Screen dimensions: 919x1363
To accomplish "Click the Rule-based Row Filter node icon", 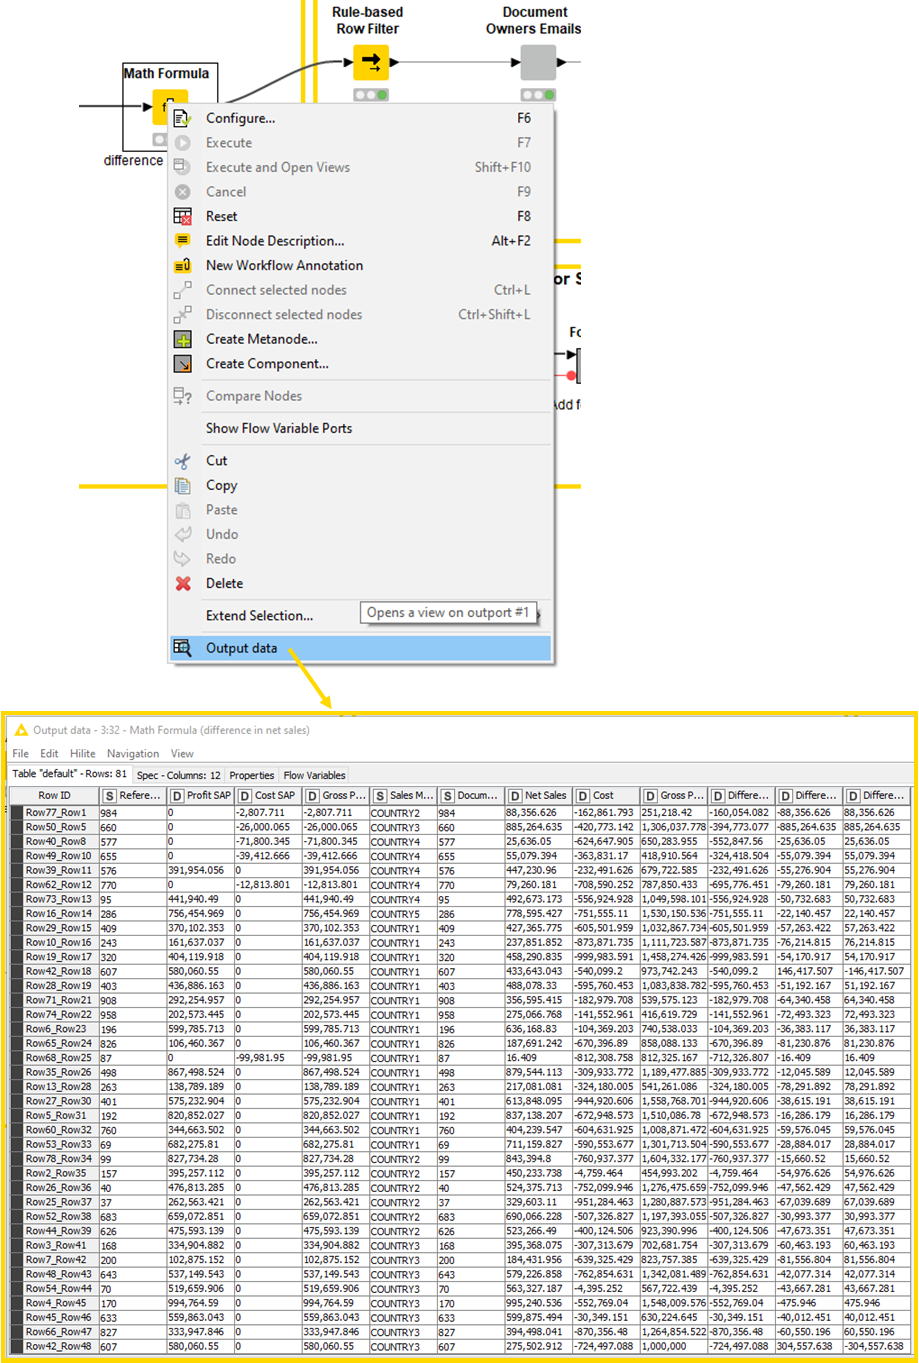I will click(x=371, y=63).
